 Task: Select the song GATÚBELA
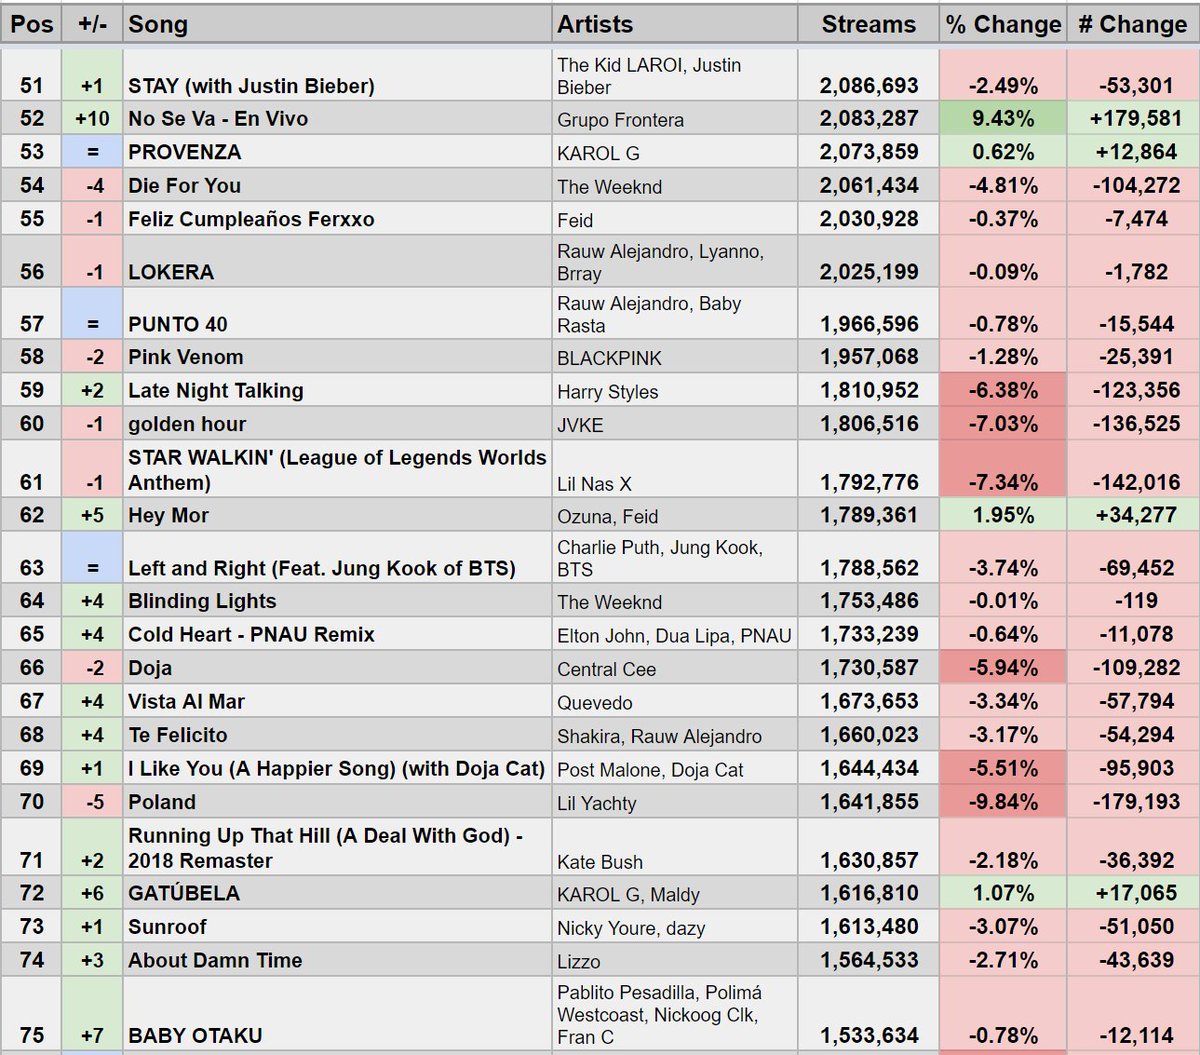(179, 894)
